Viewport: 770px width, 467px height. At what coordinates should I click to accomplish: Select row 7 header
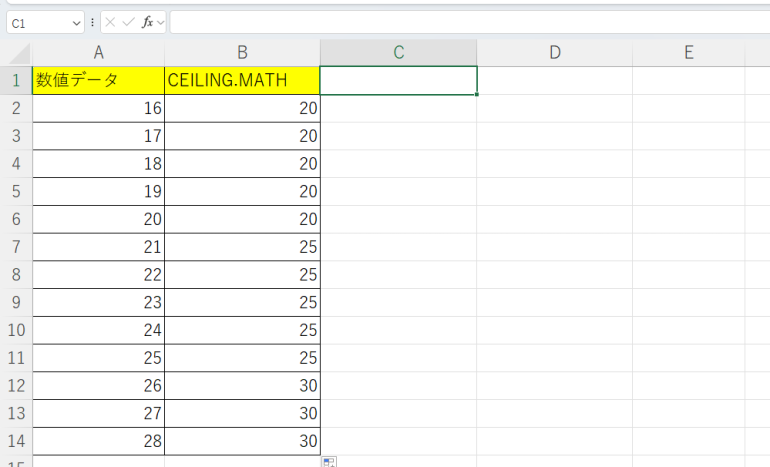coord(16,247)
